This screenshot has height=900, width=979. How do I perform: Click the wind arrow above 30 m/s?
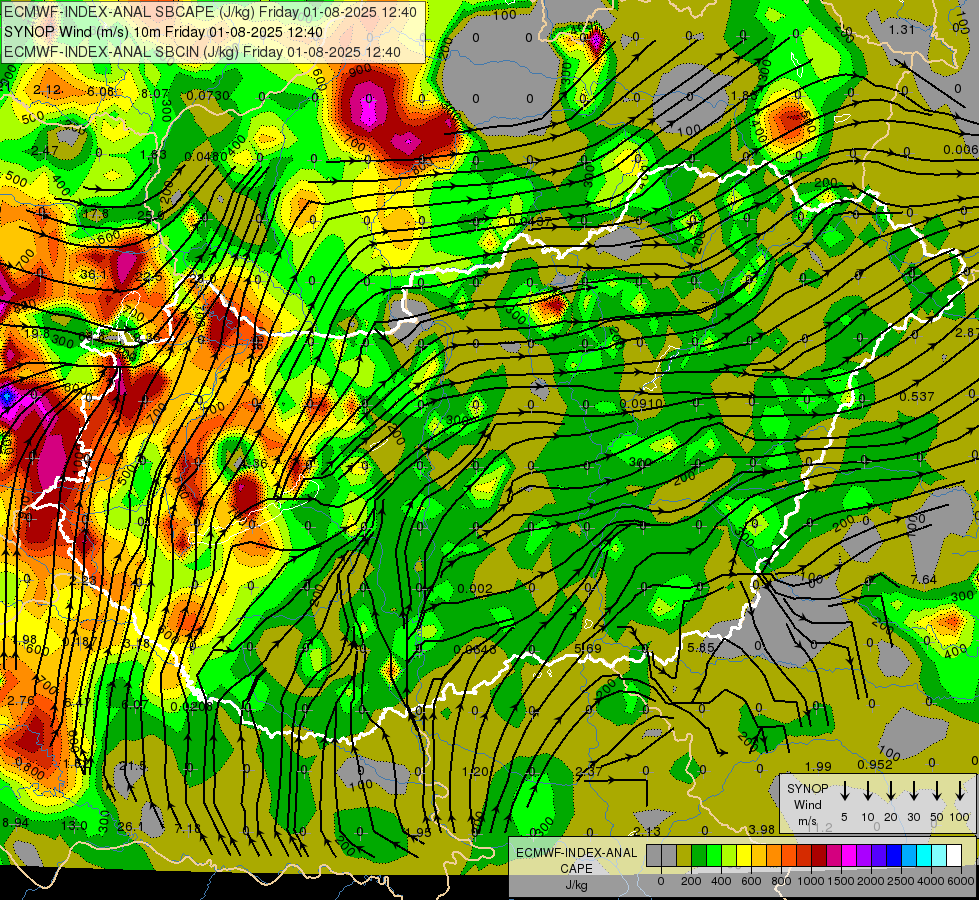pos(914,791)
